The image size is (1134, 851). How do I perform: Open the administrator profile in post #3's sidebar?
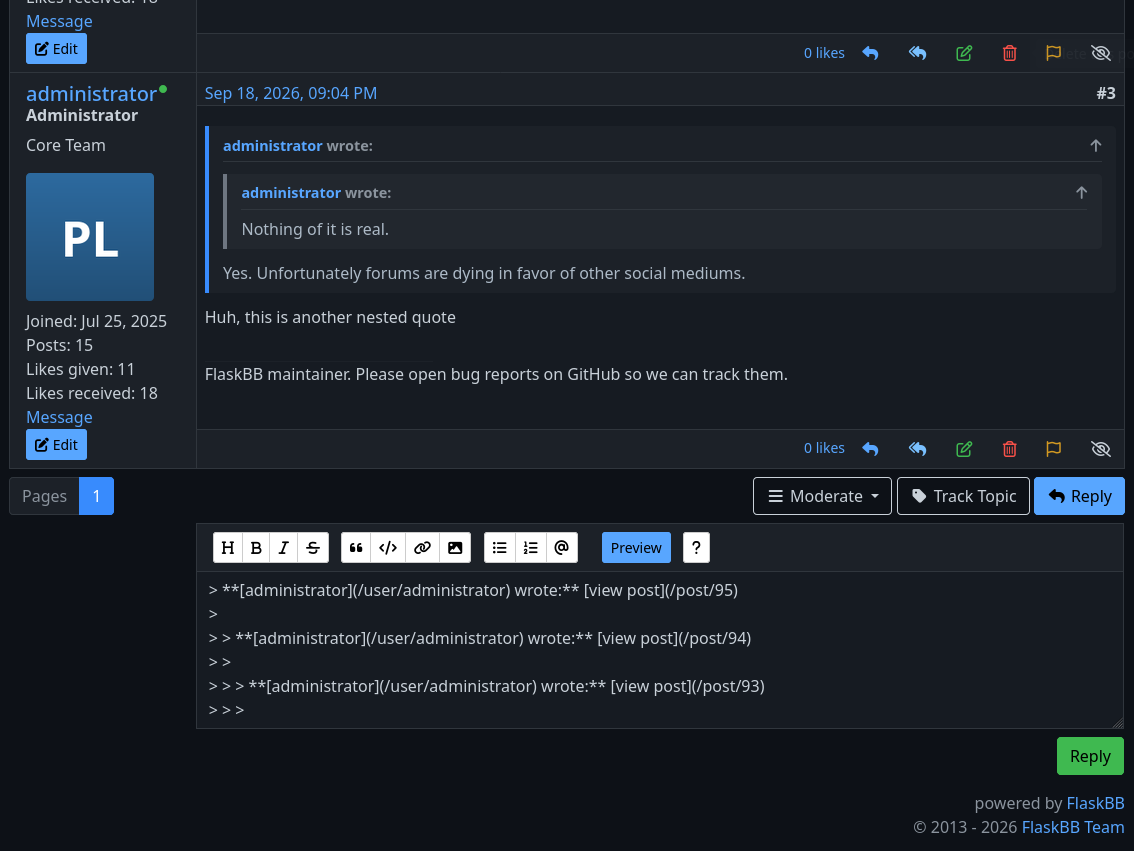coord(91,93)
